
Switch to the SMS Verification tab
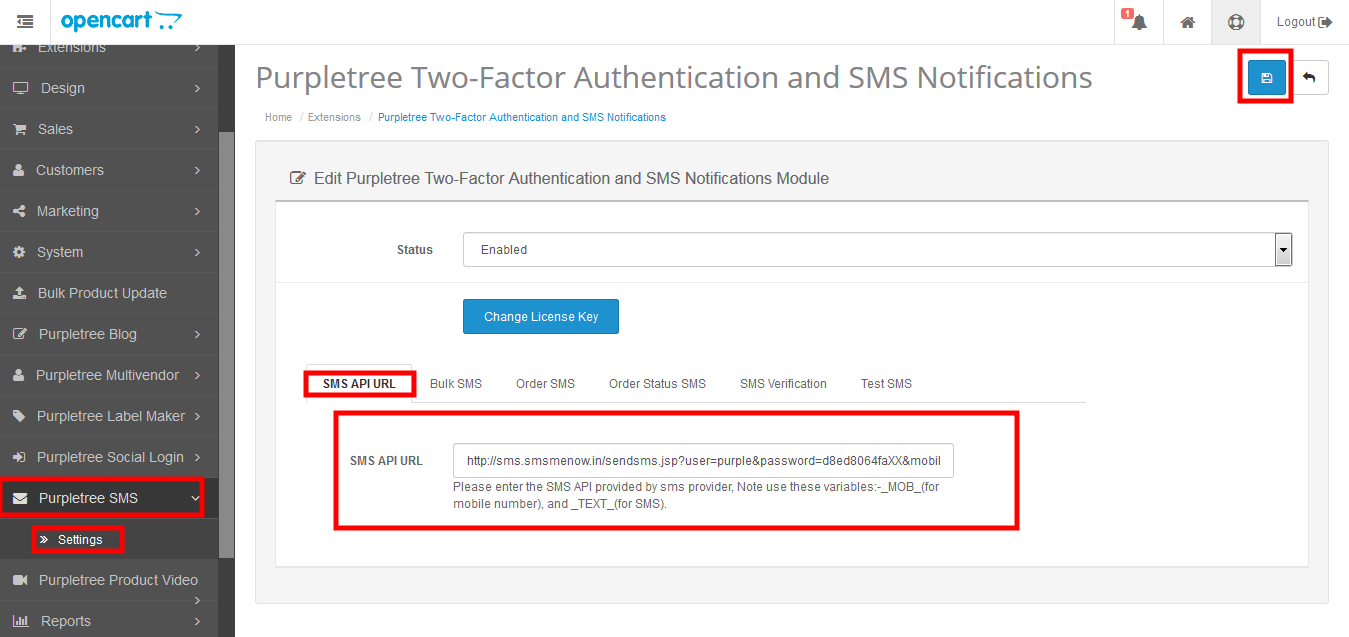[x=783, y=384]
